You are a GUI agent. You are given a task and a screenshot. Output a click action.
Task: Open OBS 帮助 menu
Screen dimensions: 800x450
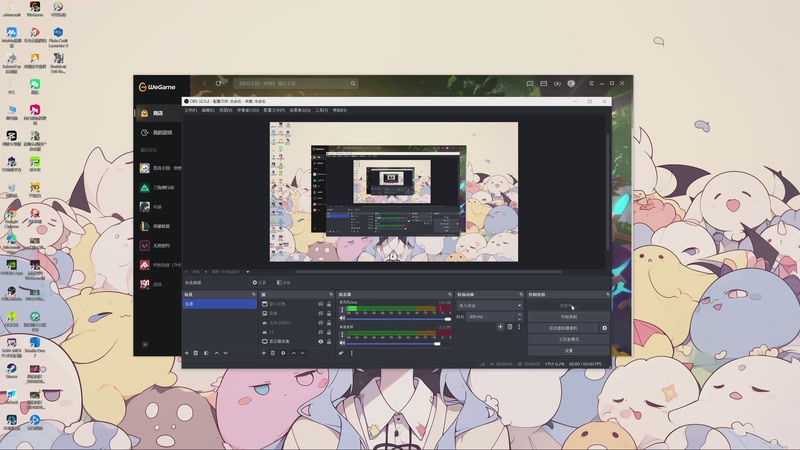click(x=340, y=110)
